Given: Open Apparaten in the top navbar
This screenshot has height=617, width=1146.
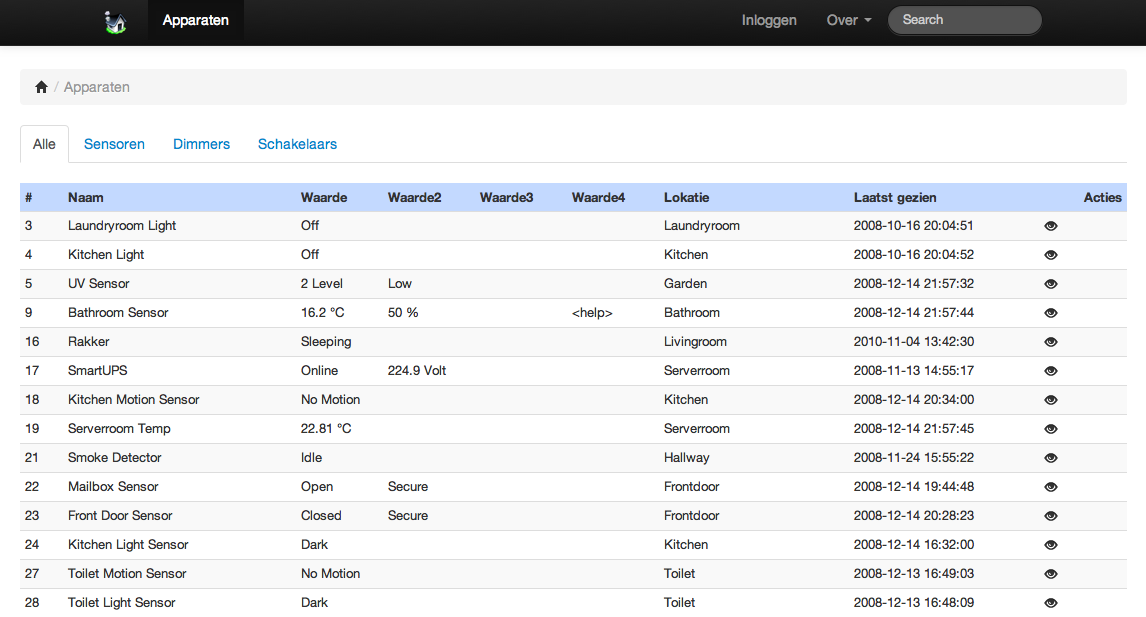Looking at the screenshot, I should [x=195, y=20].
